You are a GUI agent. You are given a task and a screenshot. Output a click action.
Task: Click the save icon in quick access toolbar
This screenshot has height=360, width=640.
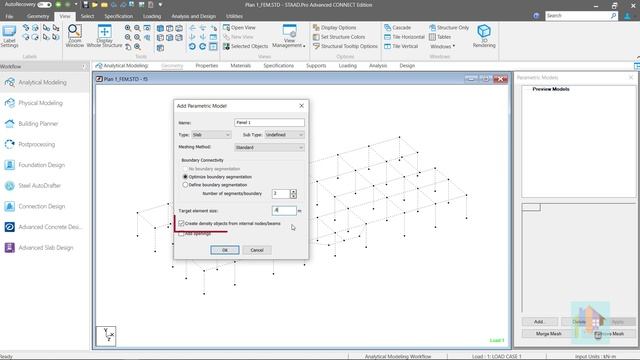click(x=85, y=5)
